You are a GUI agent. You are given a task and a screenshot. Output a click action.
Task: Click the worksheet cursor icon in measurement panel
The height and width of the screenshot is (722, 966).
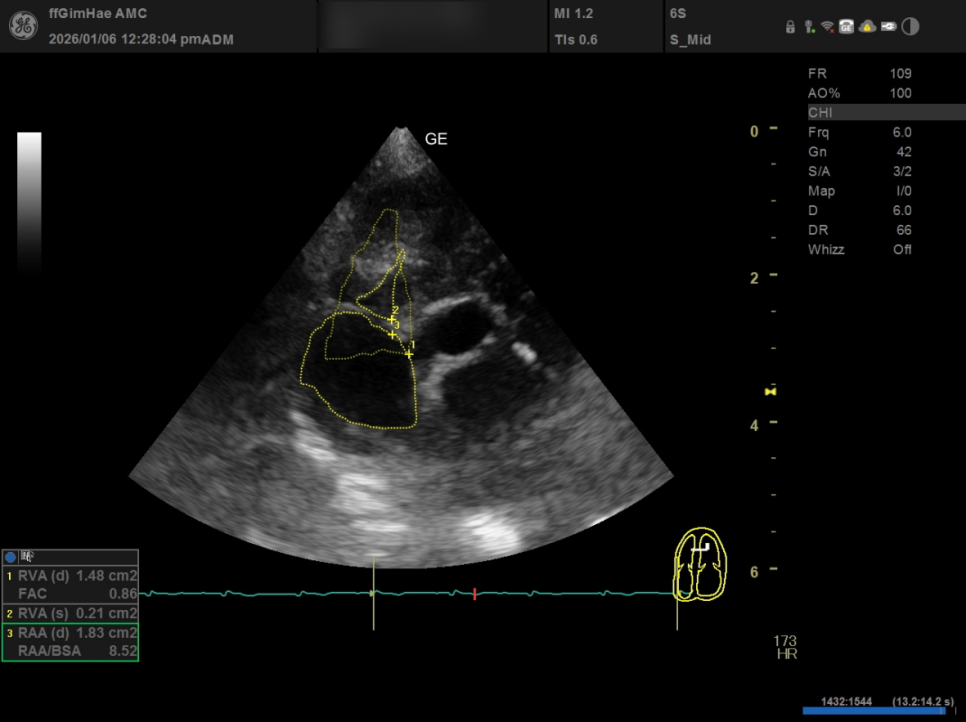click(x=27, y=557)
